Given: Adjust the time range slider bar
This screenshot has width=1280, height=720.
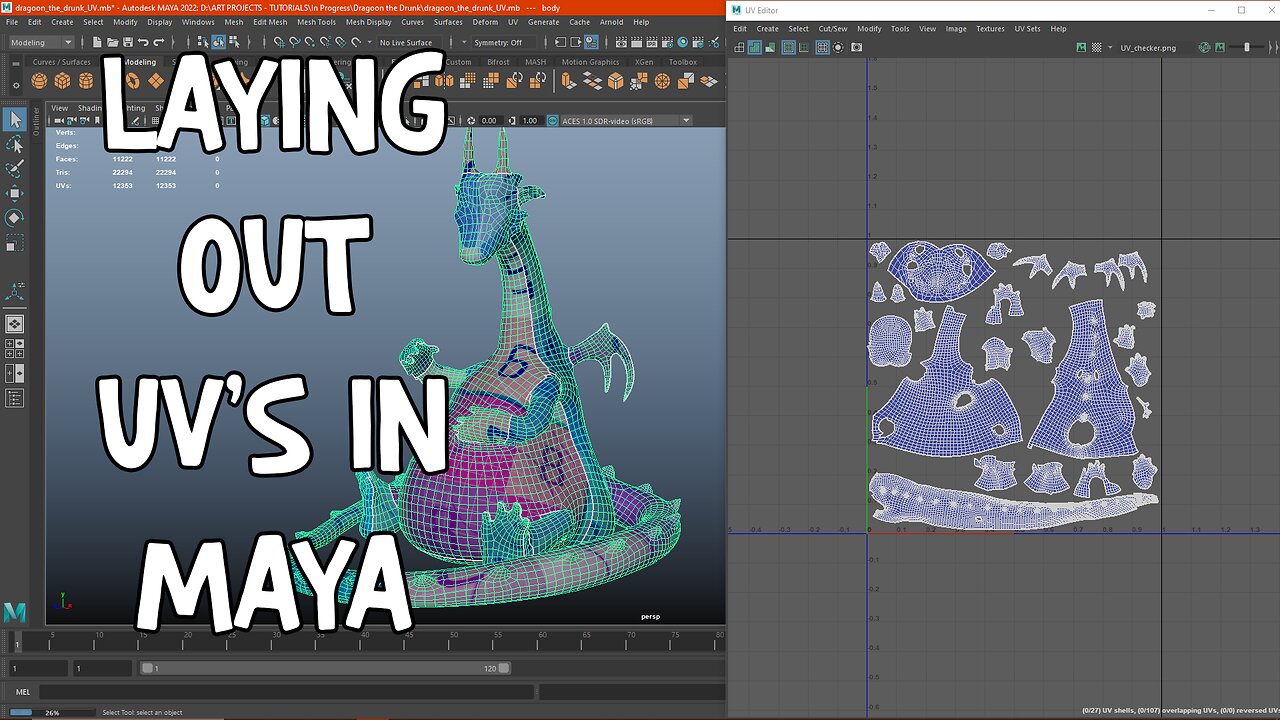Looking at the screenshot, I should coord(326,668).
